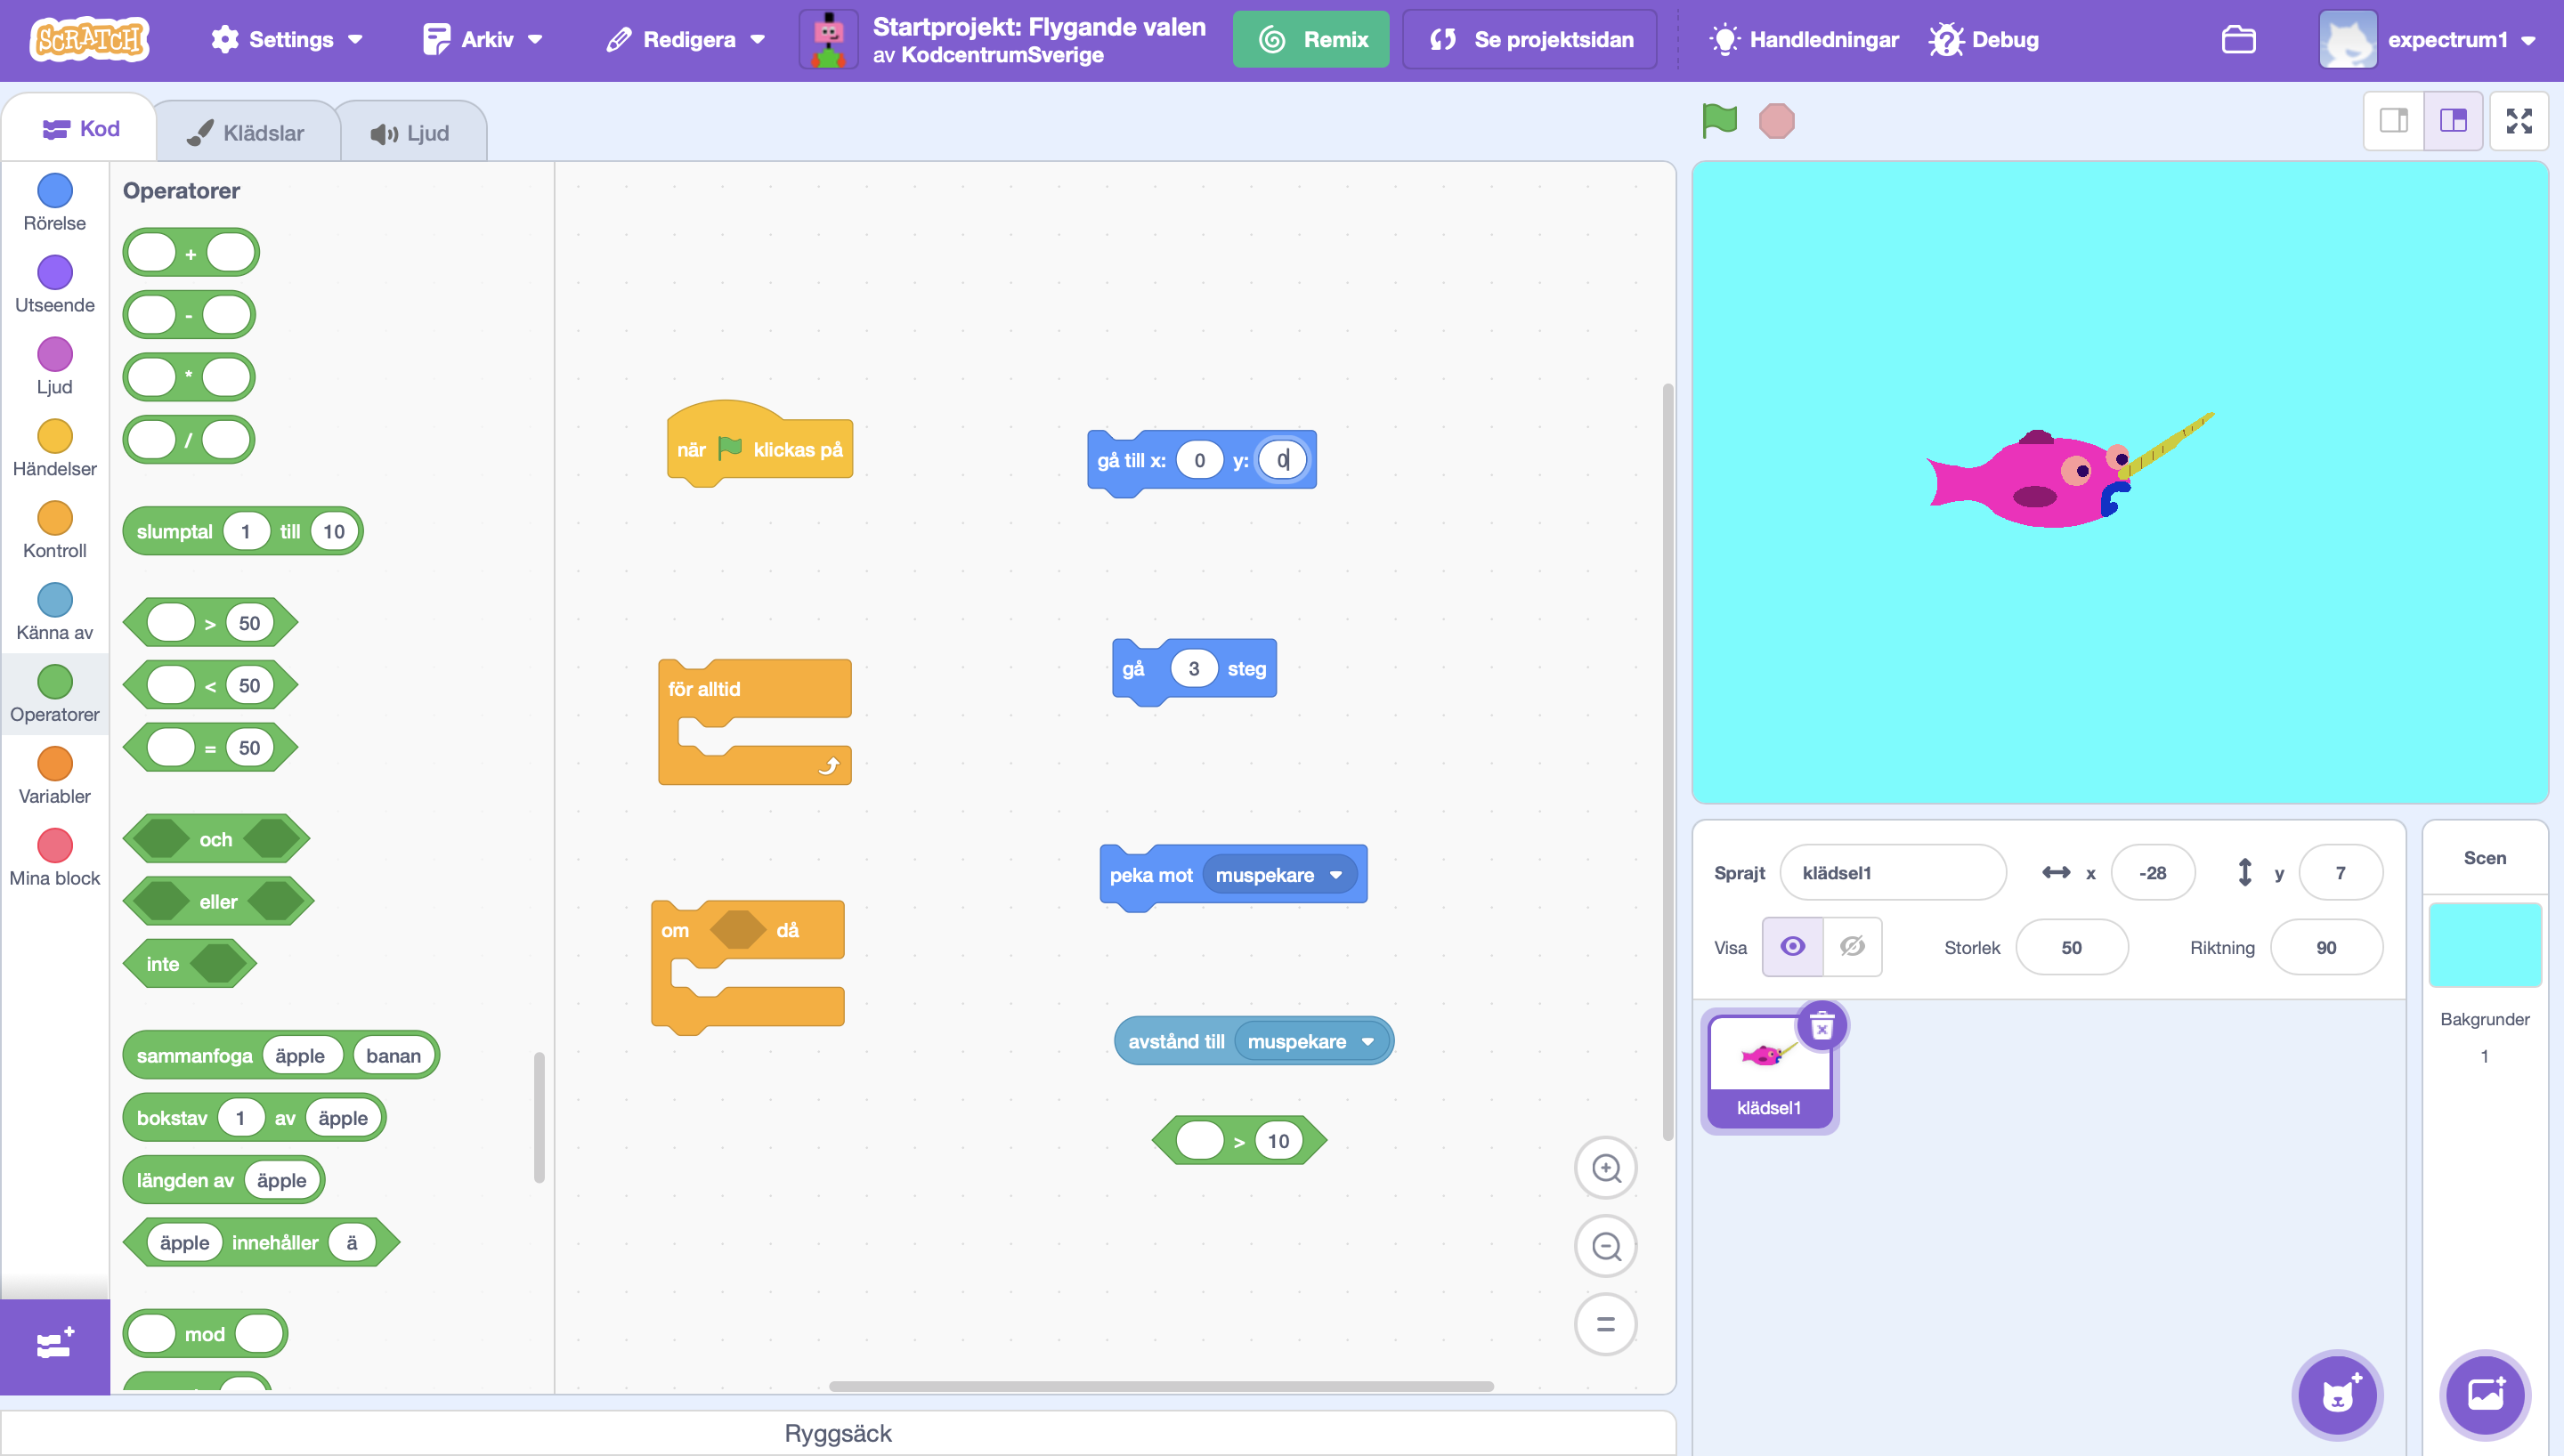The height and width of the screenshot is (1456, 2564).
Task: Click the green flag to run
Action: click(1719, 121)
